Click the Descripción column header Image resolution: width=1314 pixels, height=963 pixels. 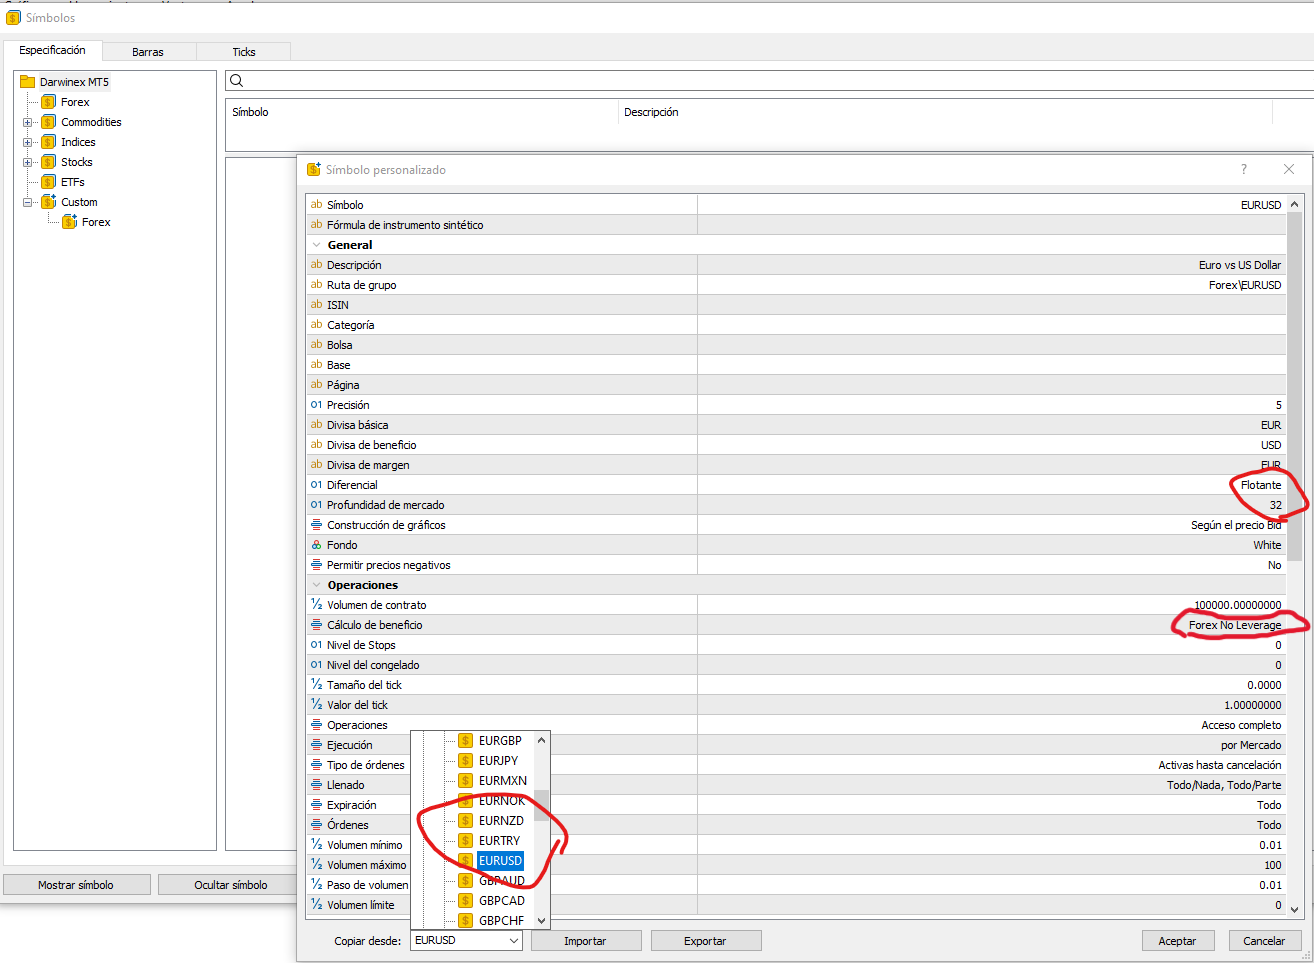coord(651,112)
